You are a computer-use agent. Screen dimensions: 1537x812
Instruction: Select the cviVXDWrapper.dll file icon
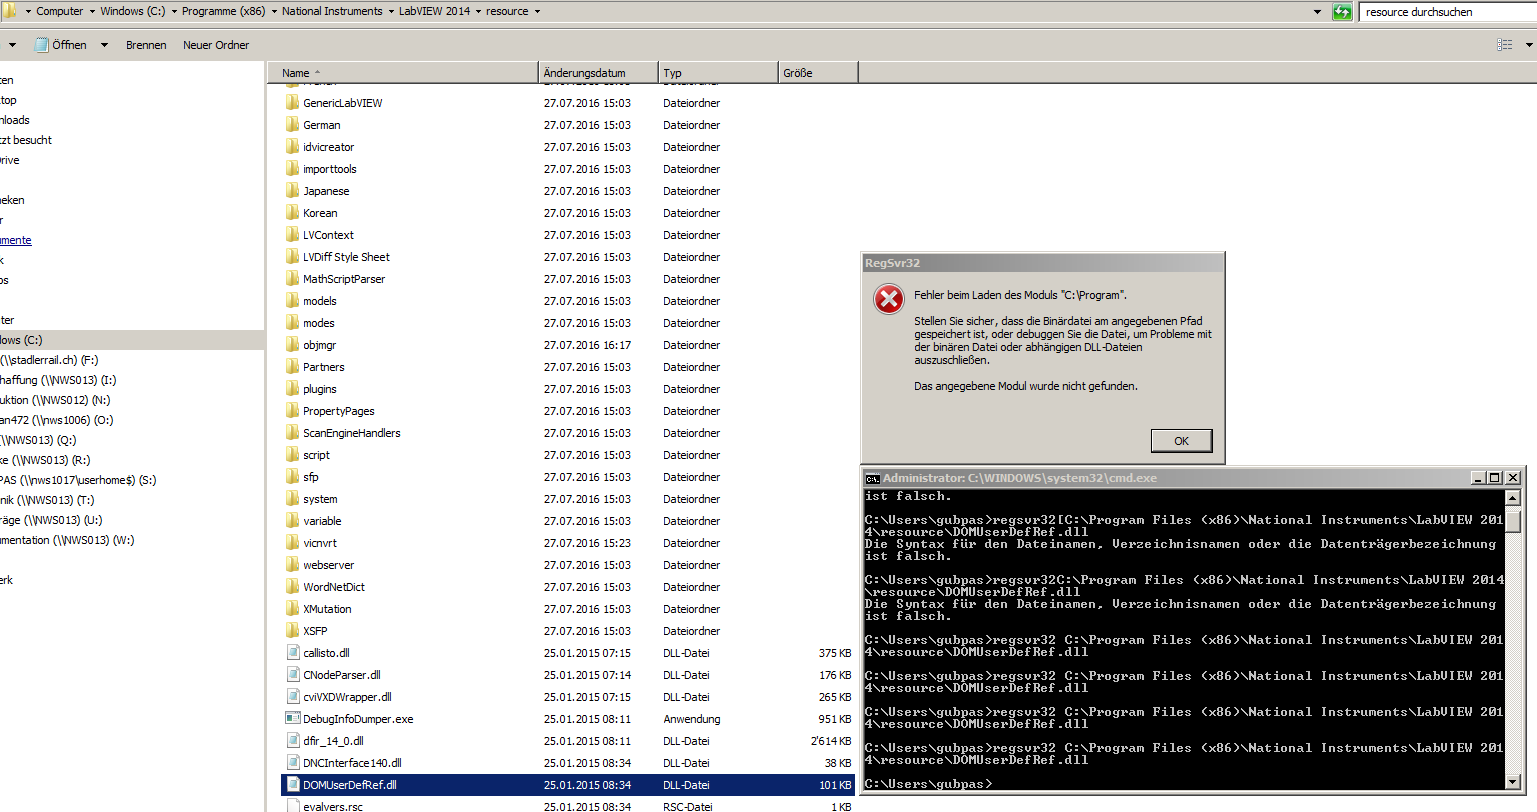point(293,697)
